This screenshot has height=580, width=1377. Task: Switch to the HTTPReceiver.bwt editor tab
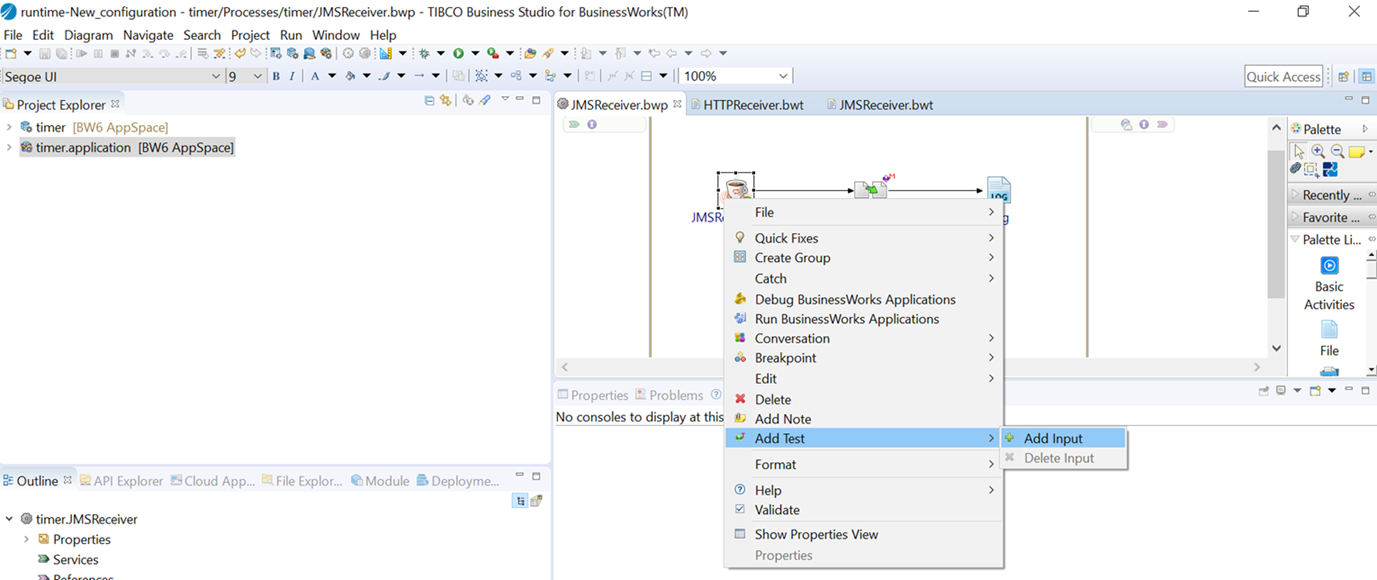(752, 105)
